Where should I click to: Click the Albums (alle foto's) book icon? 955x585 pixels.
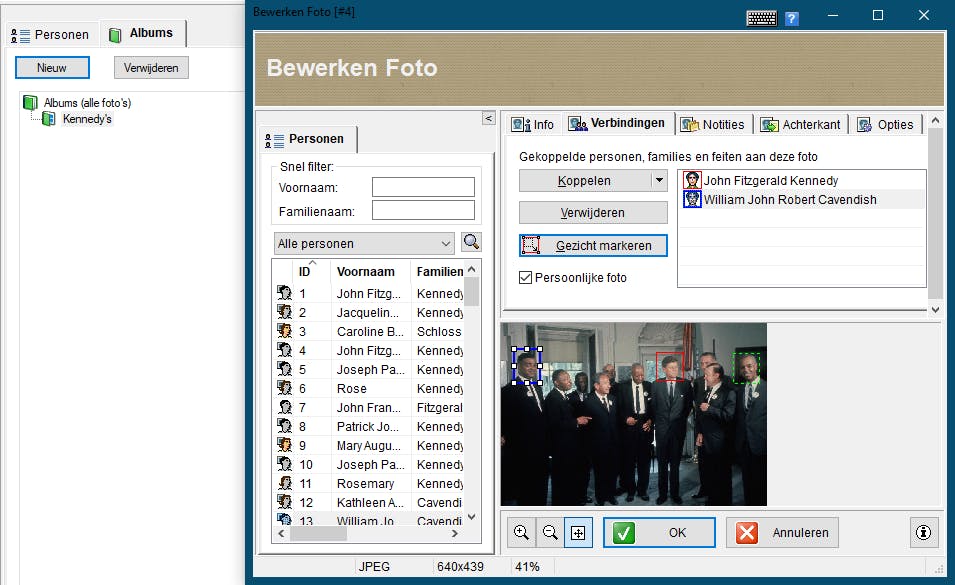point(30,102)
